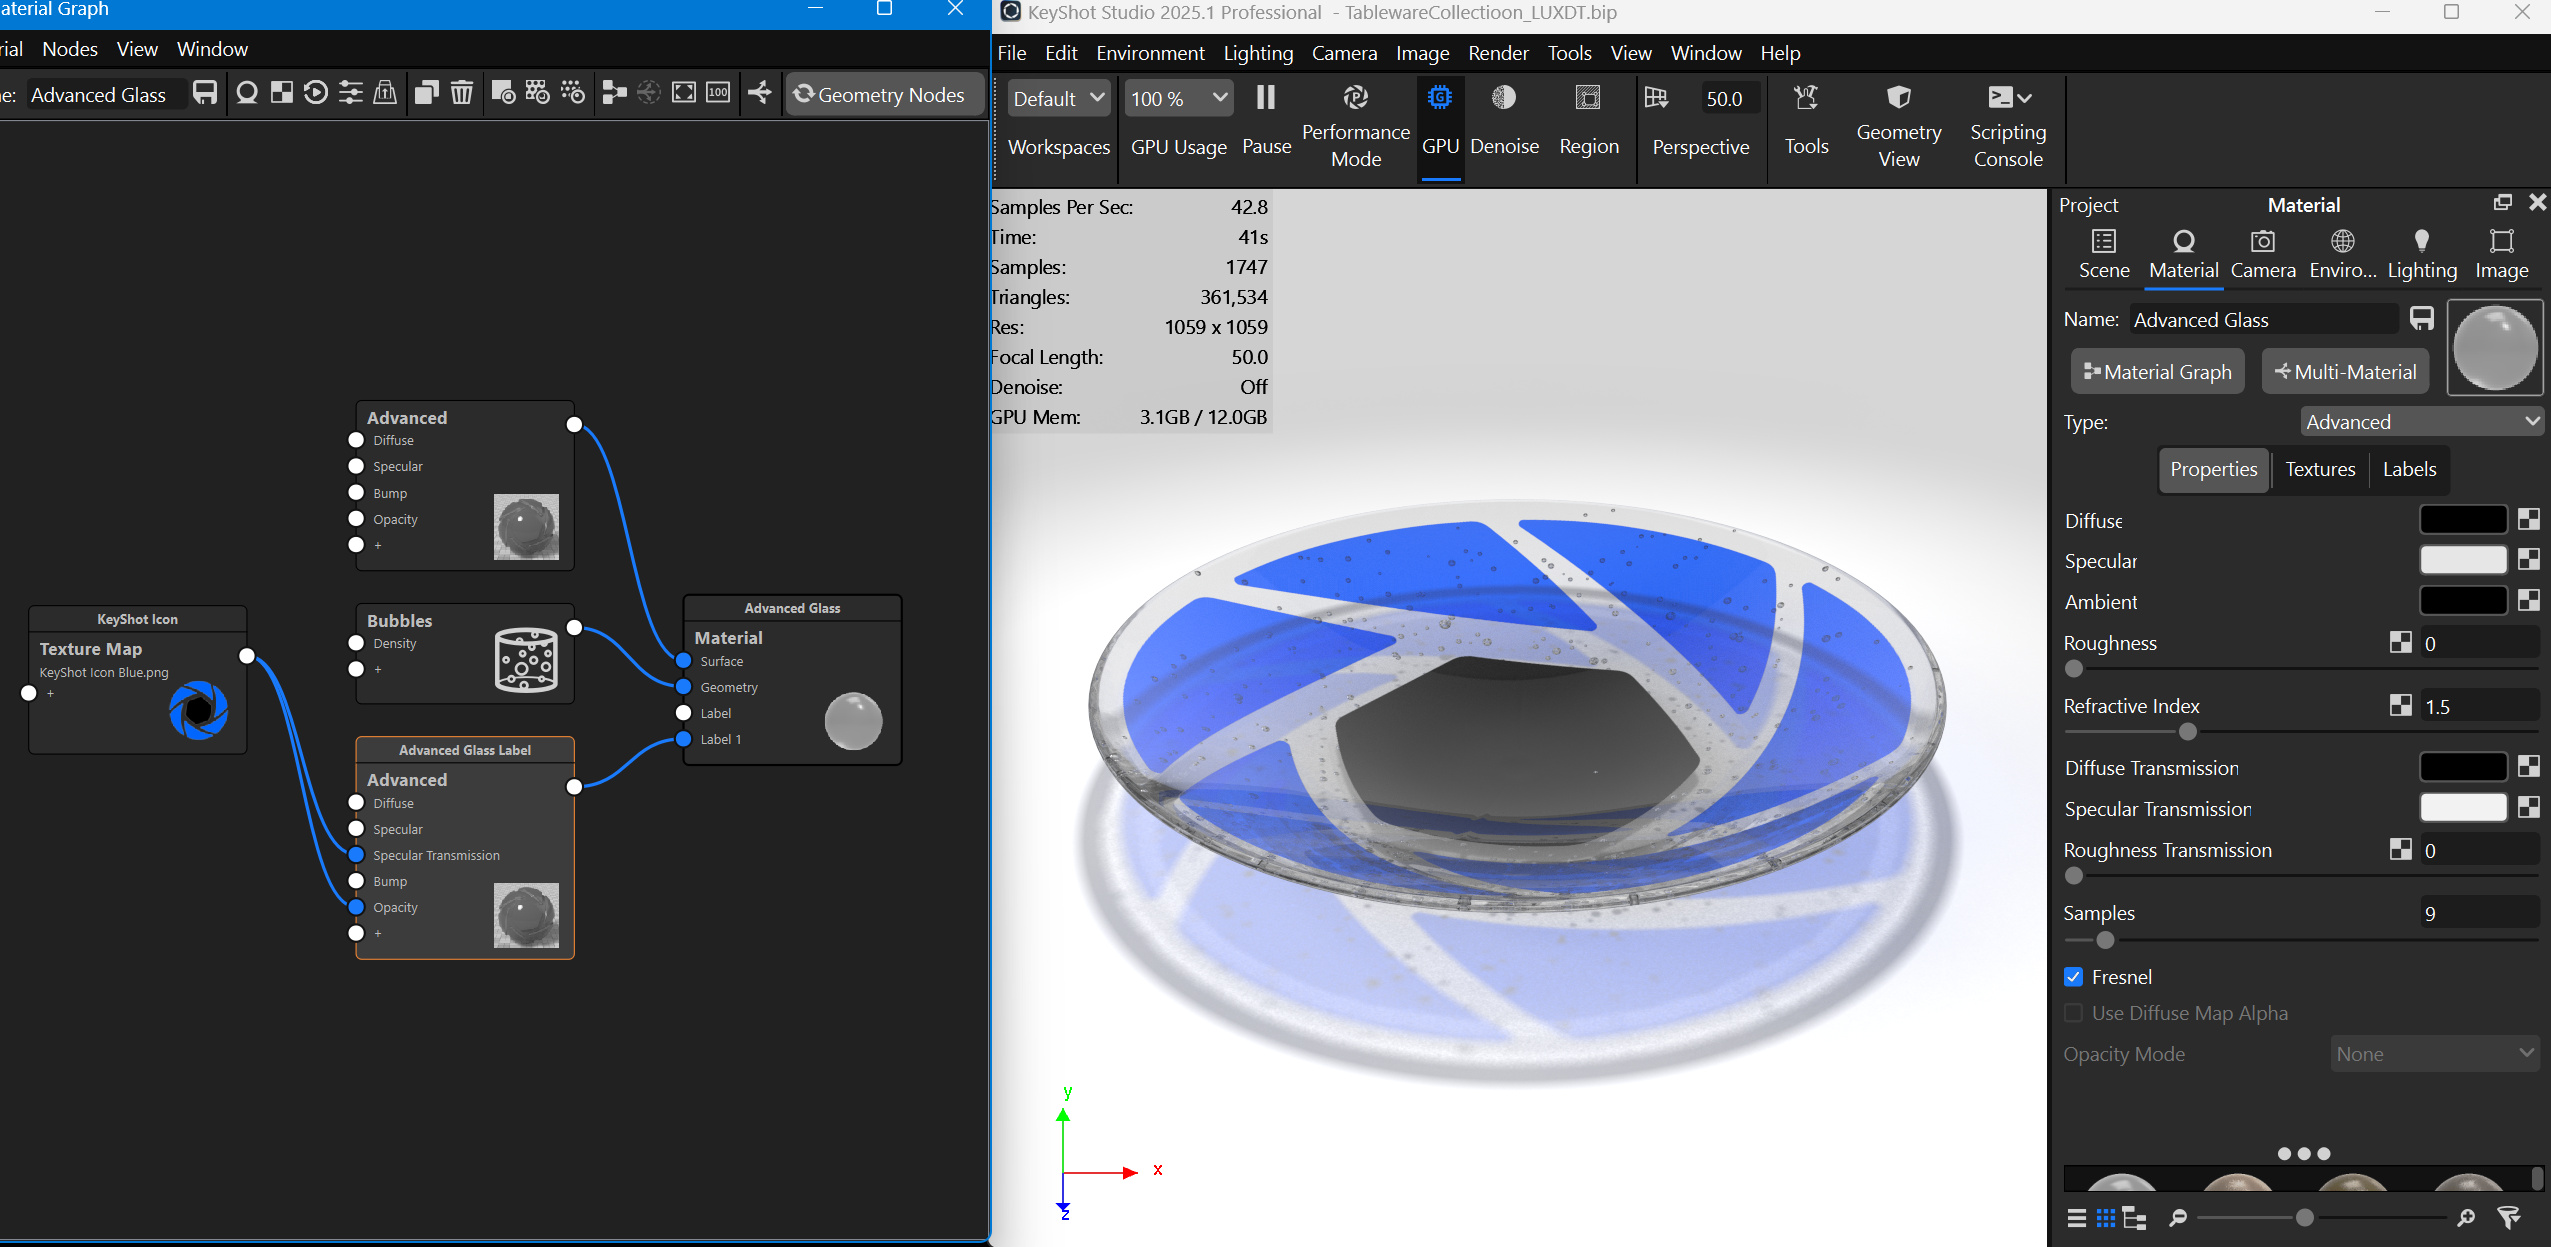Open the Nodes menu in Material Graph

pyautogui.click(x=70, y=49)
